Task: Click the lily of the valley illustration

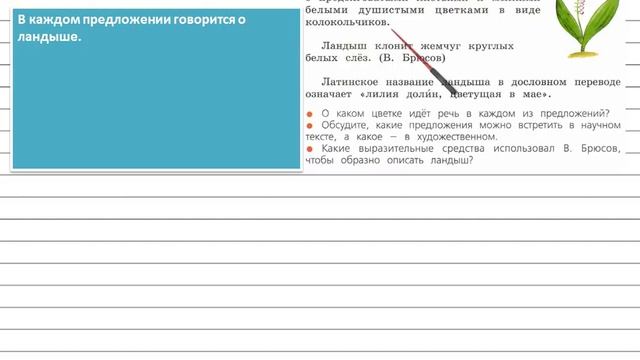Action: (588, 29)
